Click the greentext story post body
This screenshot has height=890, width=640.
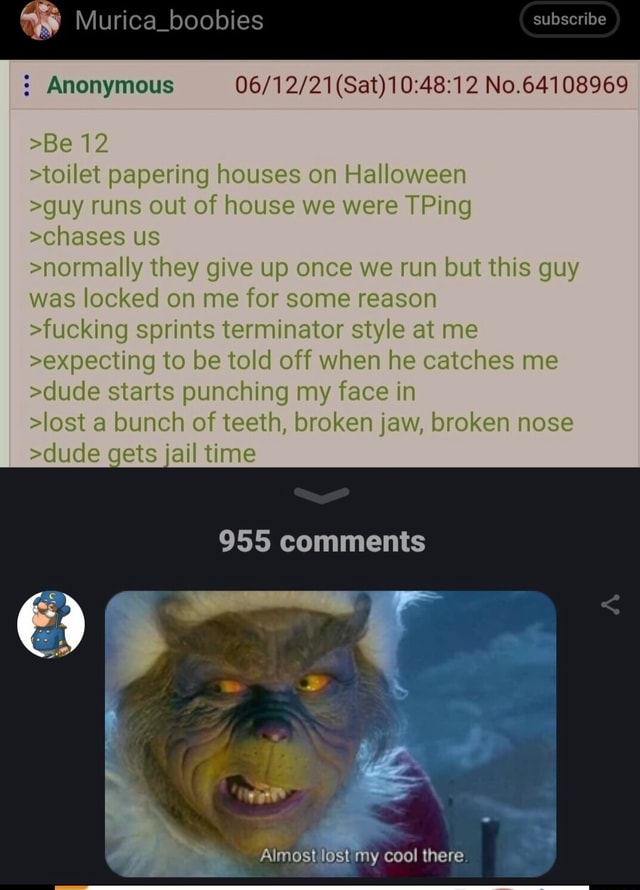323,289
